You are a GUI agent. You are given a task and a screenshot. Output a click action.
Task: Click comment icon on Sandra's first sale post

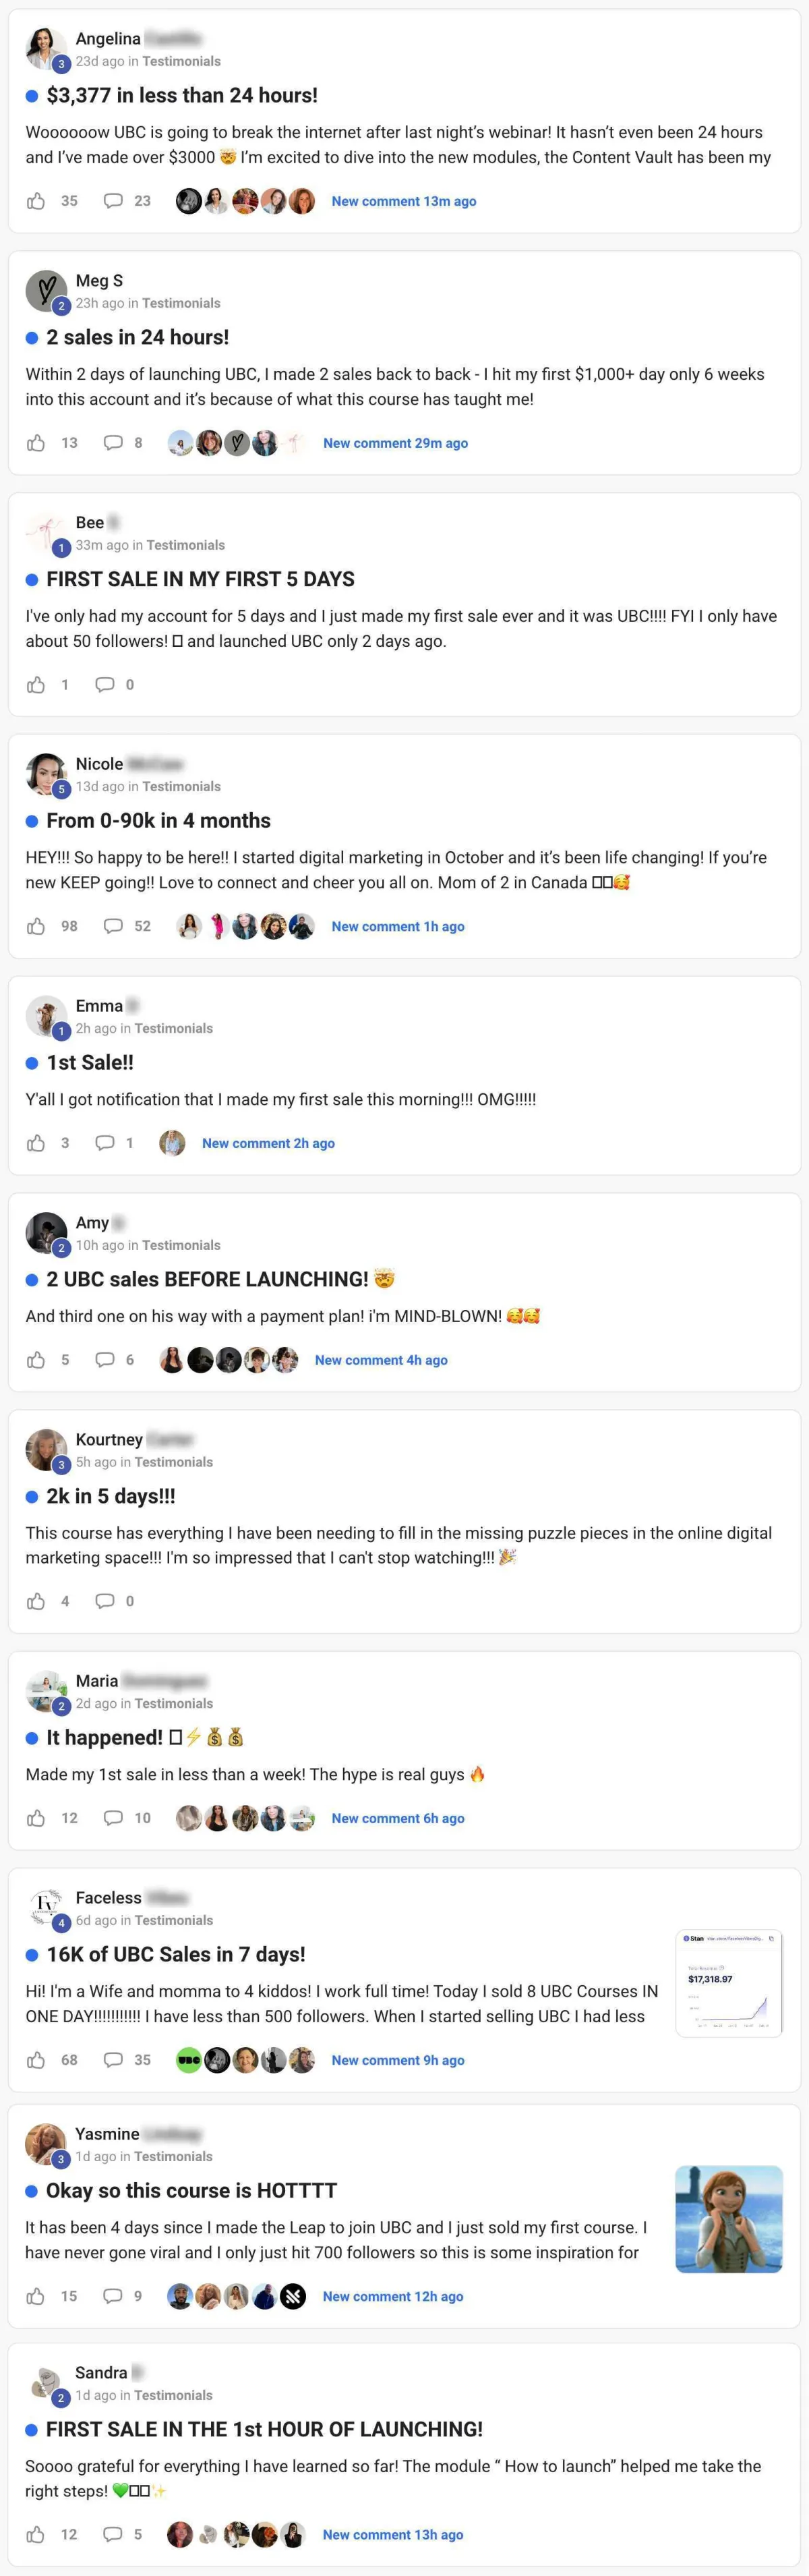pyautogui.click(x=113, y=2534)
